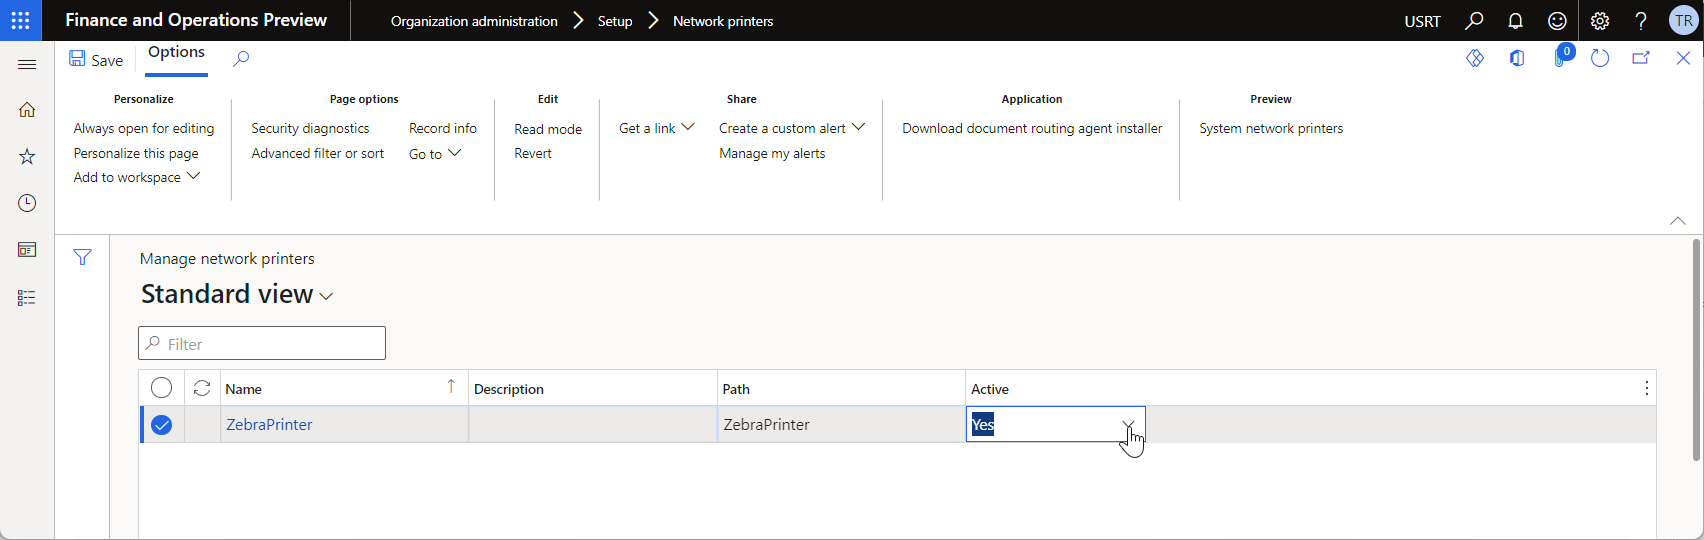The width and height of the screenshot is (1704, 540).
Task: Go to the Home icon in sidebar
Action: pyautogui.click(x=27, y=110)
